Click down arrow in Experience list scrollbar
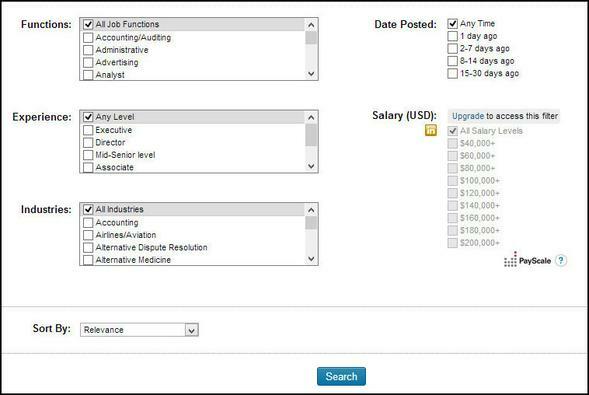Screen dimensions: 589x395 (311, 166)
